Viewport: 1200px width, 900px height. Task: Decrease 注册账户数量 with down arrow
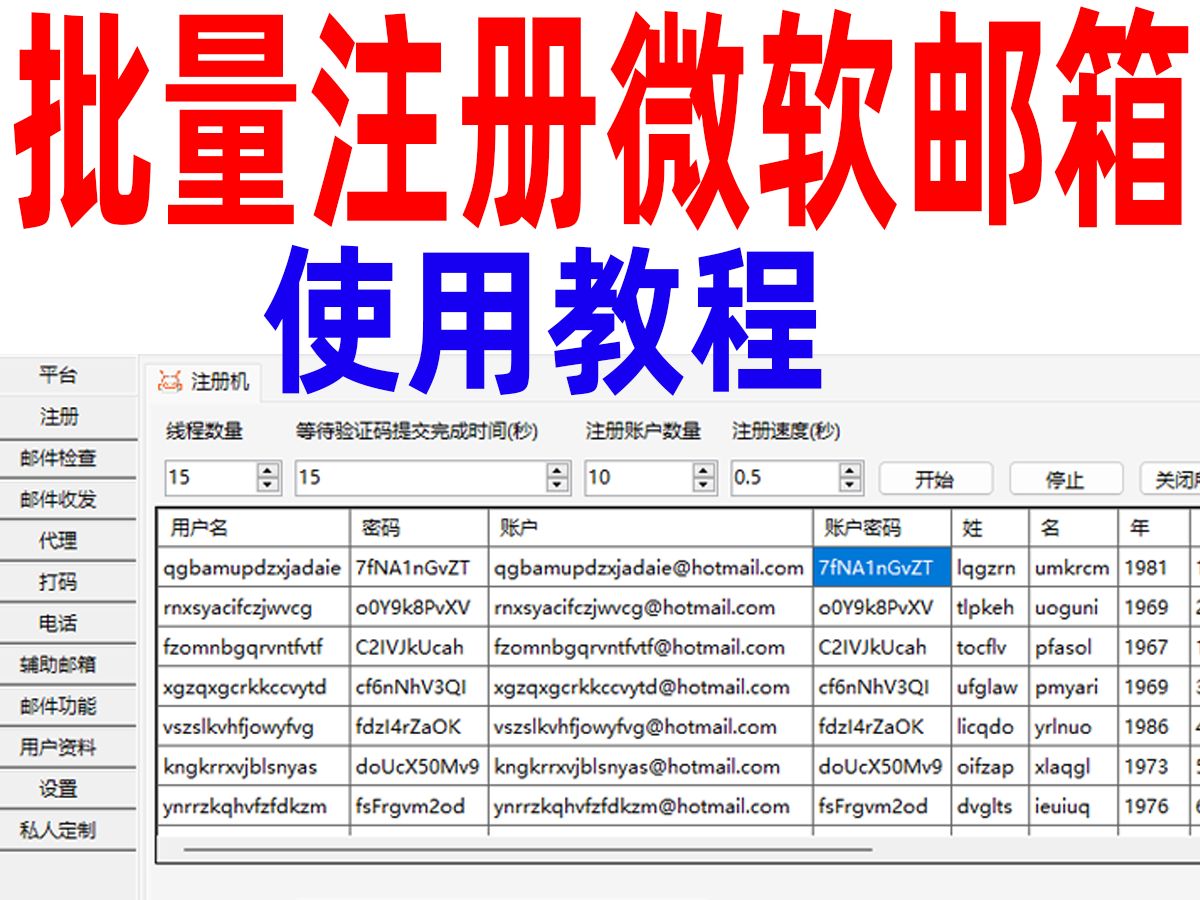[x=705, y=486]
